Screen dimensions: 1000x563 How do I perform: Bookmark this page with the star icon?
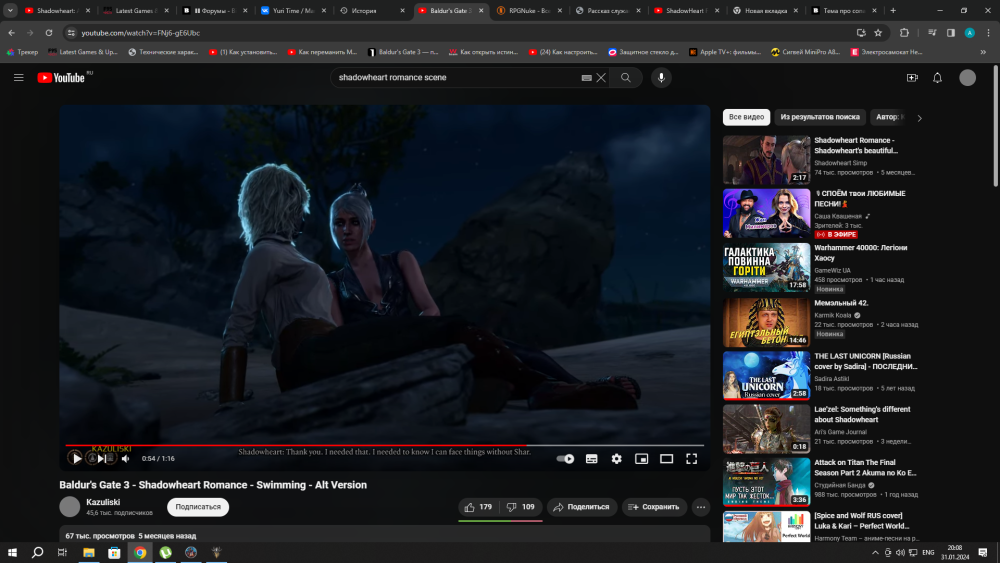coord(878,32)
